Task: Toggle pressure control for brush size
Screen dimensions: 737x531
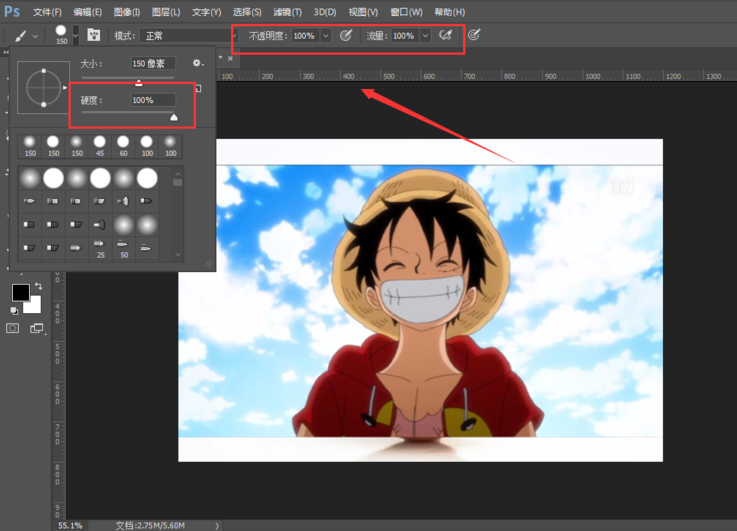Action: coord(474,35)
